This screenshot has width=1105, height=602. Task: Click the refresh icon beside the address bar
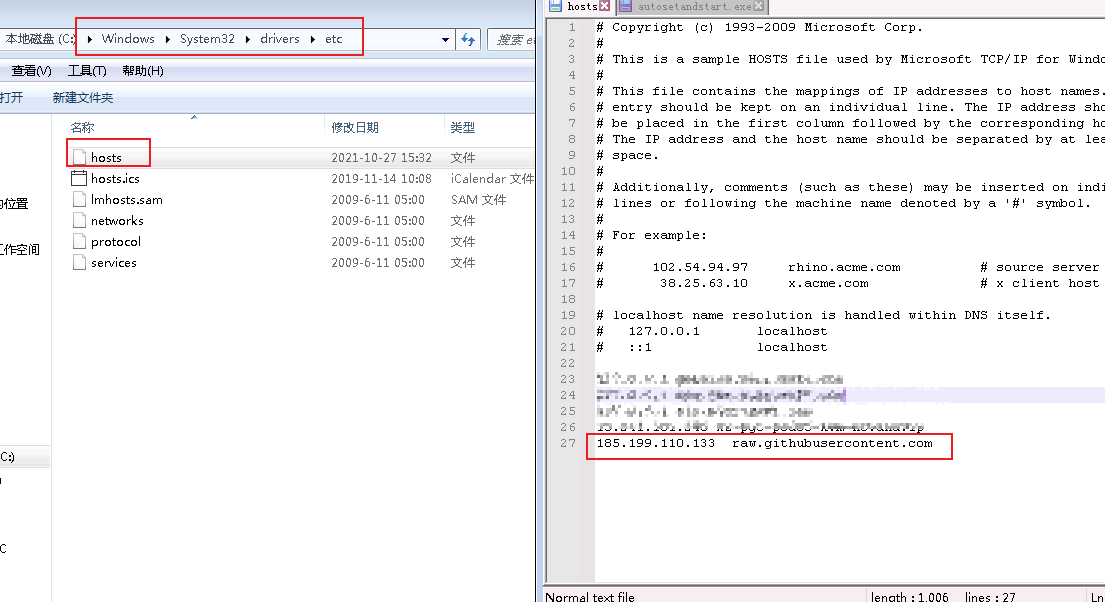coord(468,38)
